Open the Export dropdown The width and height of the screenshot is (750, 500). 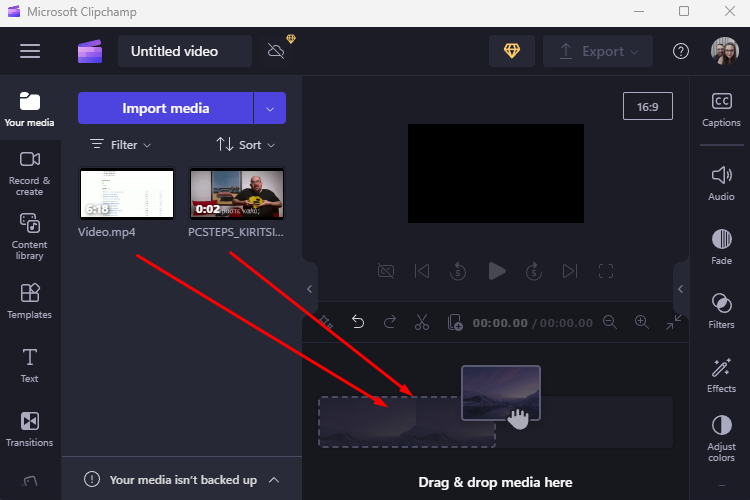coord(597,51)
